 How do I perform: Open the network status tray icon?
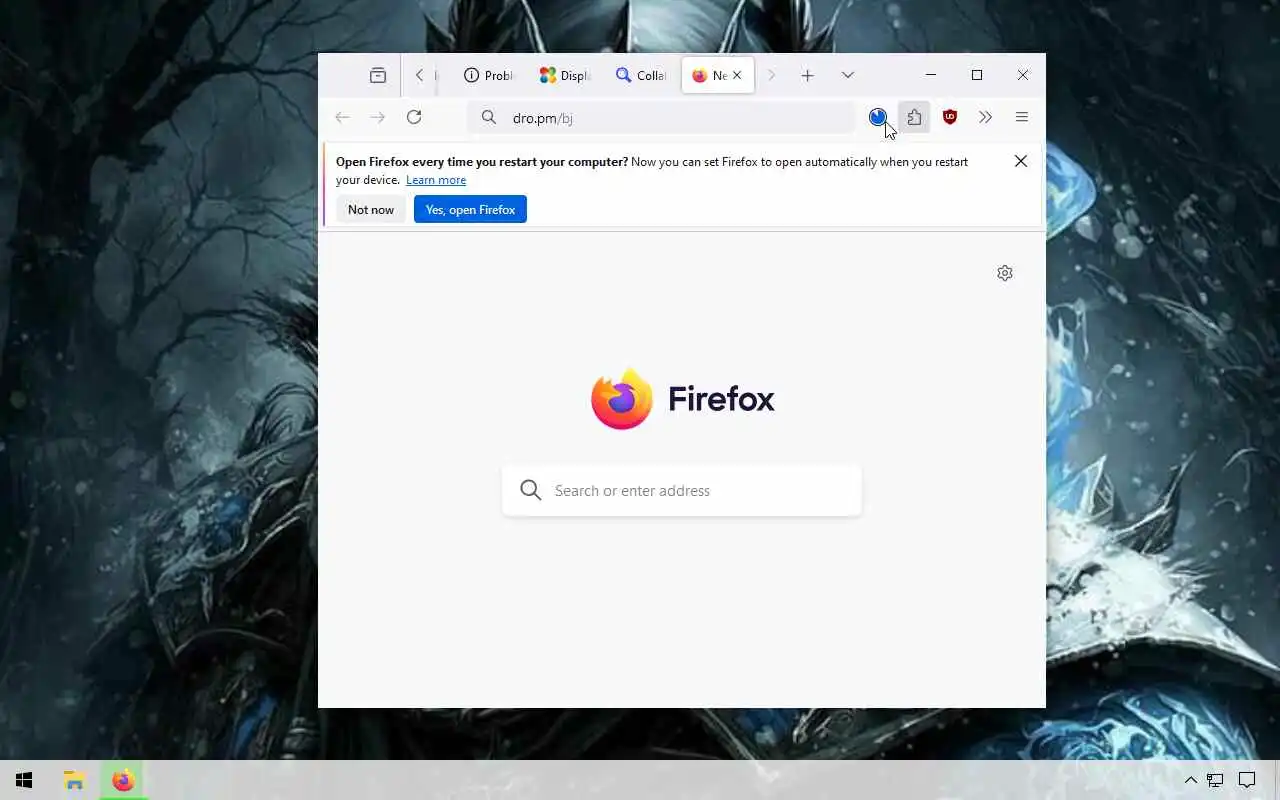click(x=1215, y=780)
